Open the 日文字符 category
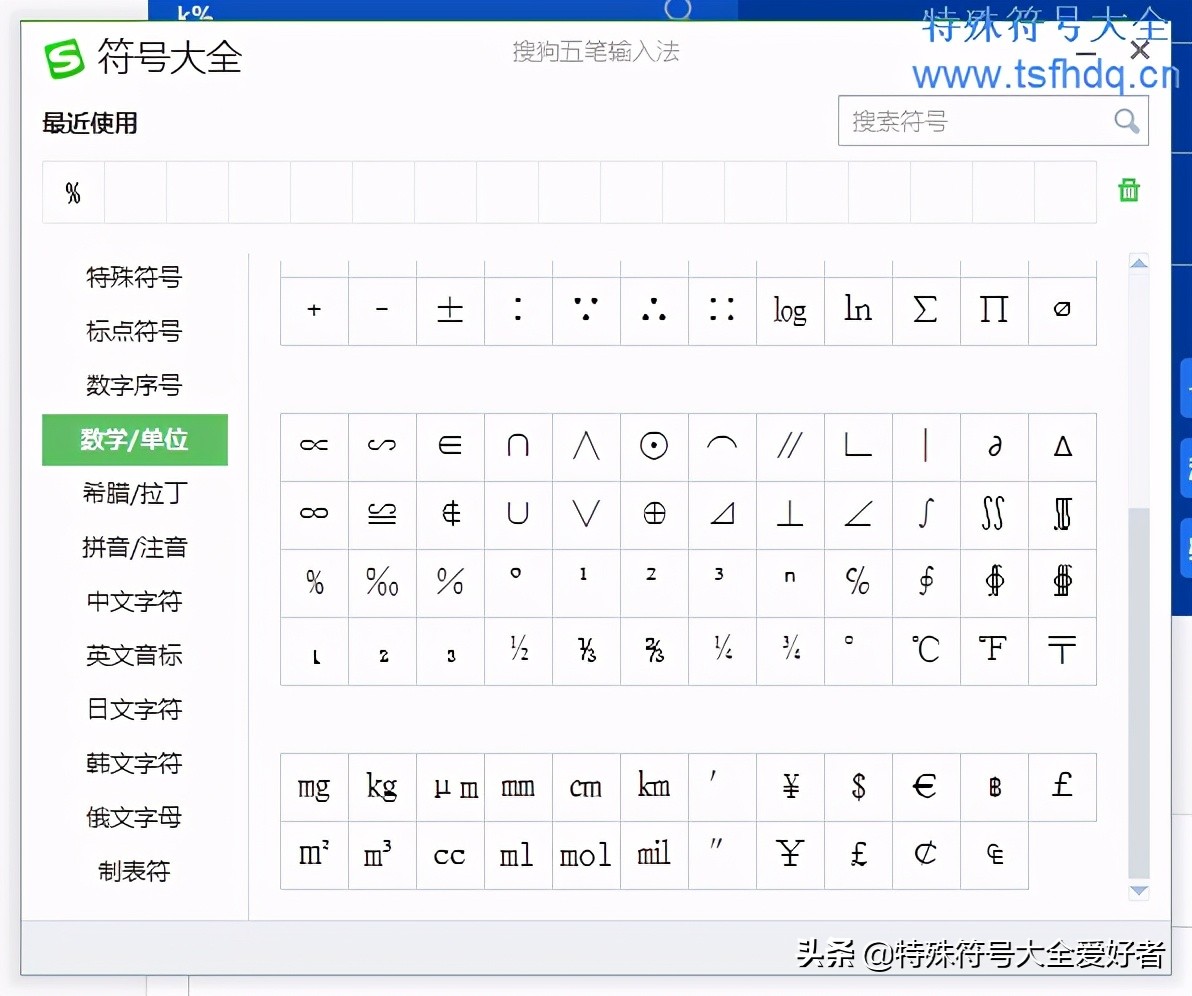Screen dimensions: 1192x996 tap(134, 709)
